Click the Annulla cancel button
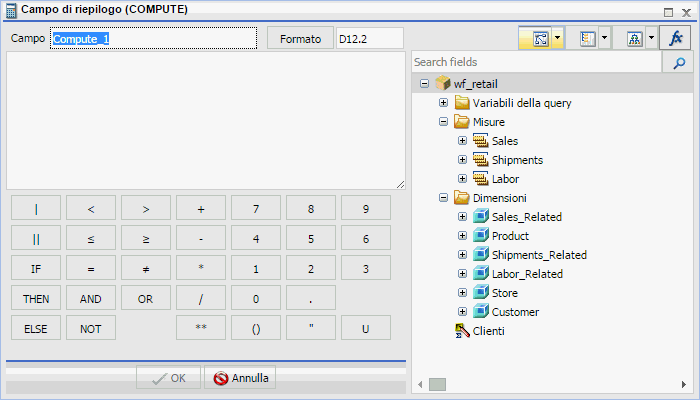 pyautogui.click(x=240, y=378)
